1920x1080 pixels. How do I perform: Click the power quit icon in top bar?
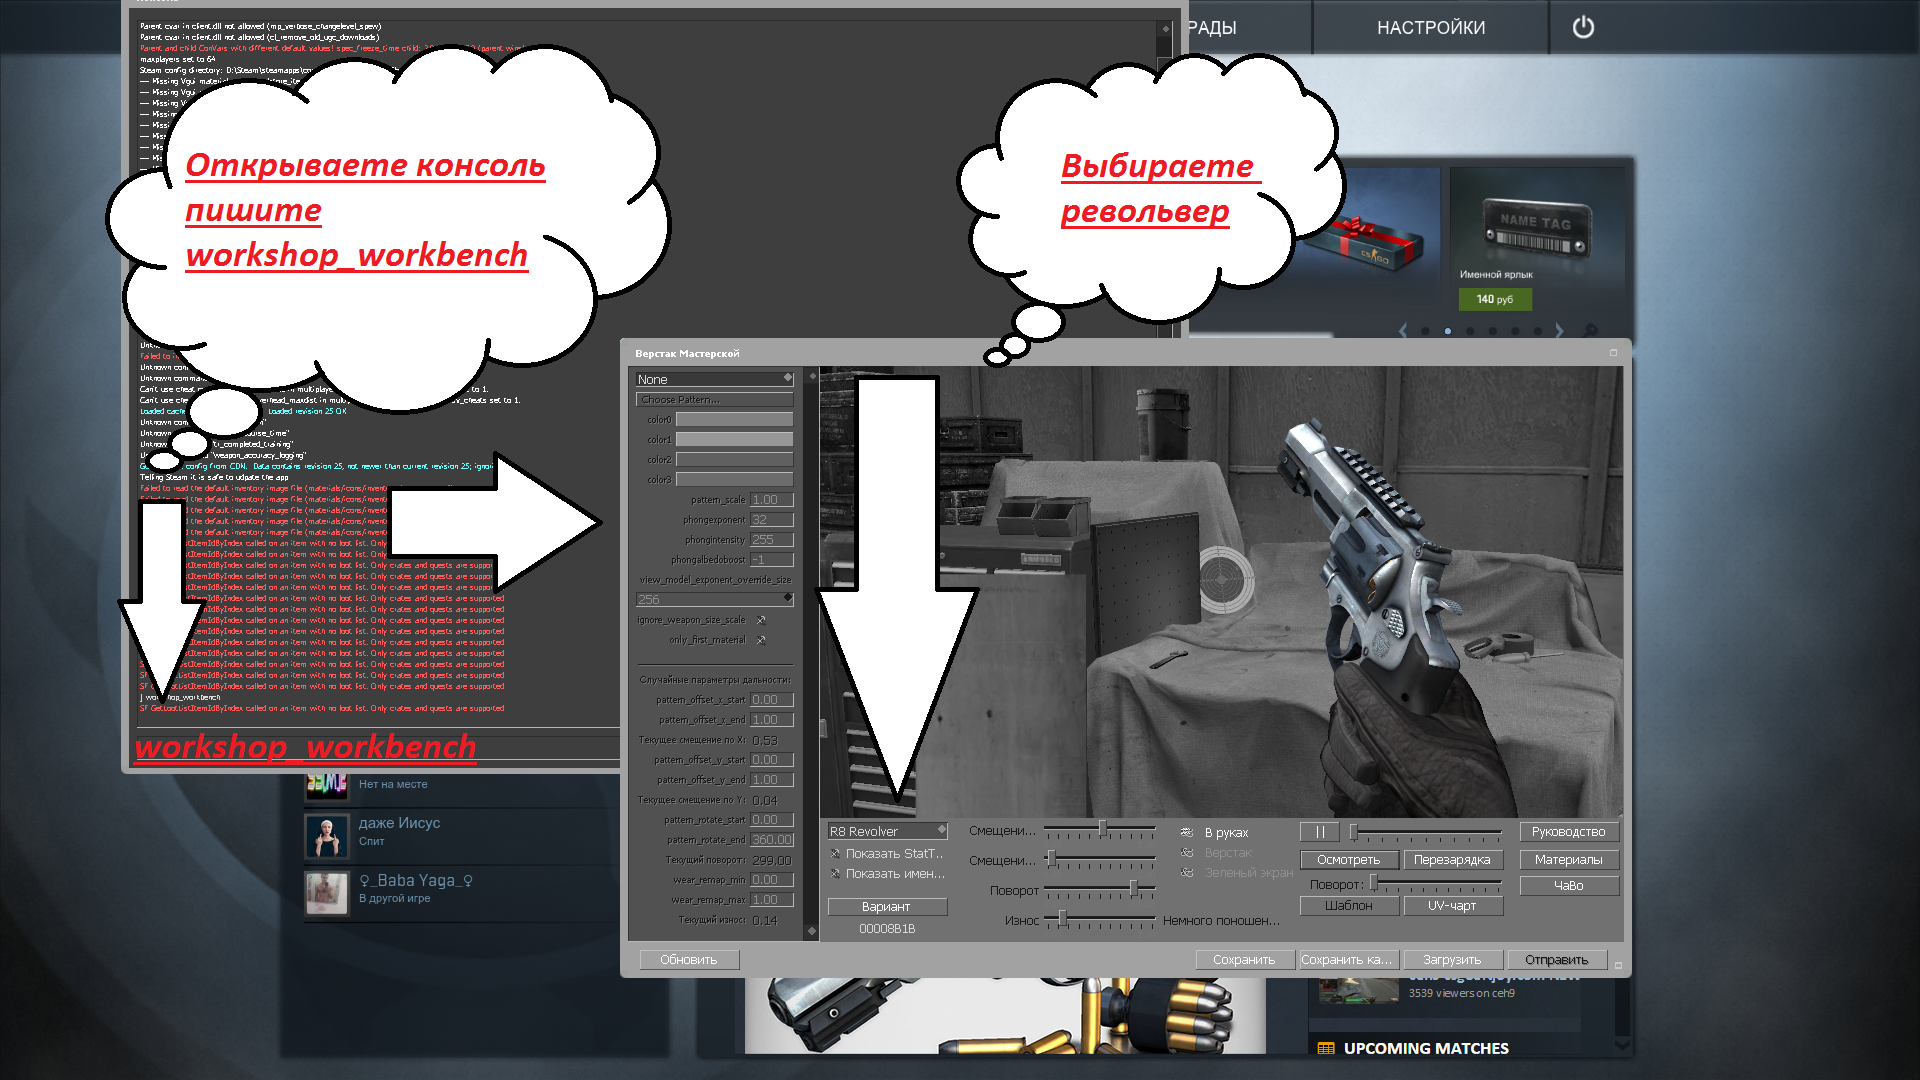coord(1583,27)
